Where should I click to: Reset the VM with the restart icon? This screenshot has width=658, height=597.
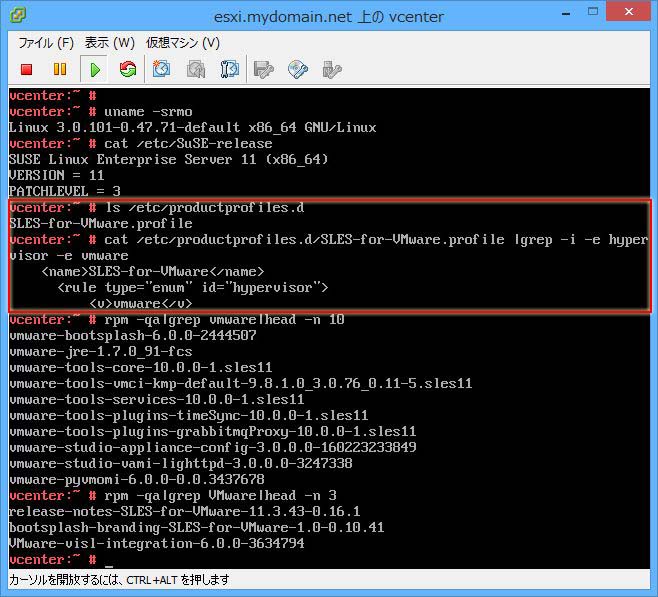click(x=128, y=69)
